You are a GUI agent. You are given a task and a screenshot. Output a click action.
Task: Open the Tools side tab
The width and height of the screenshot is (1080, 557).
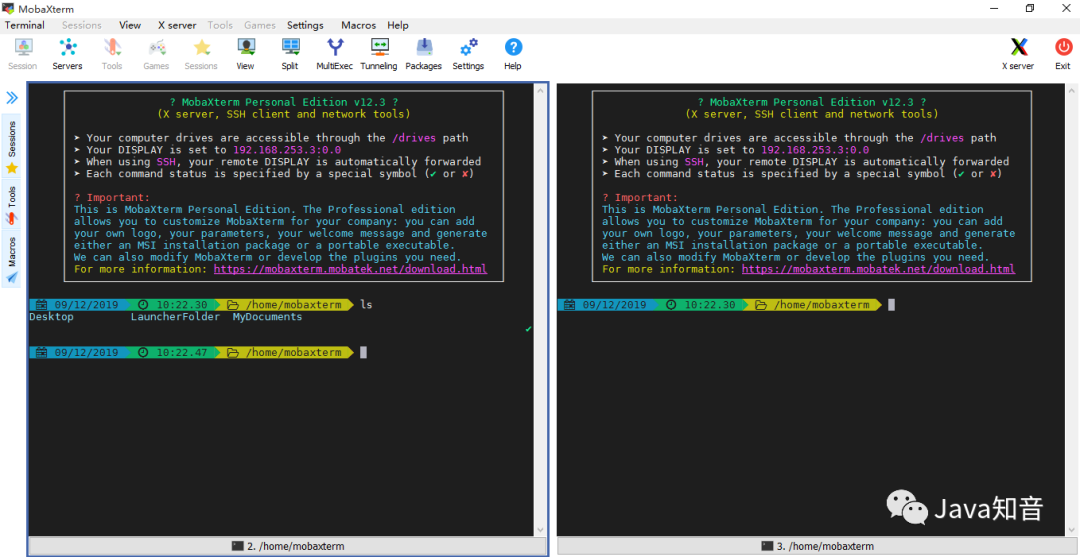tap(12, 205)
